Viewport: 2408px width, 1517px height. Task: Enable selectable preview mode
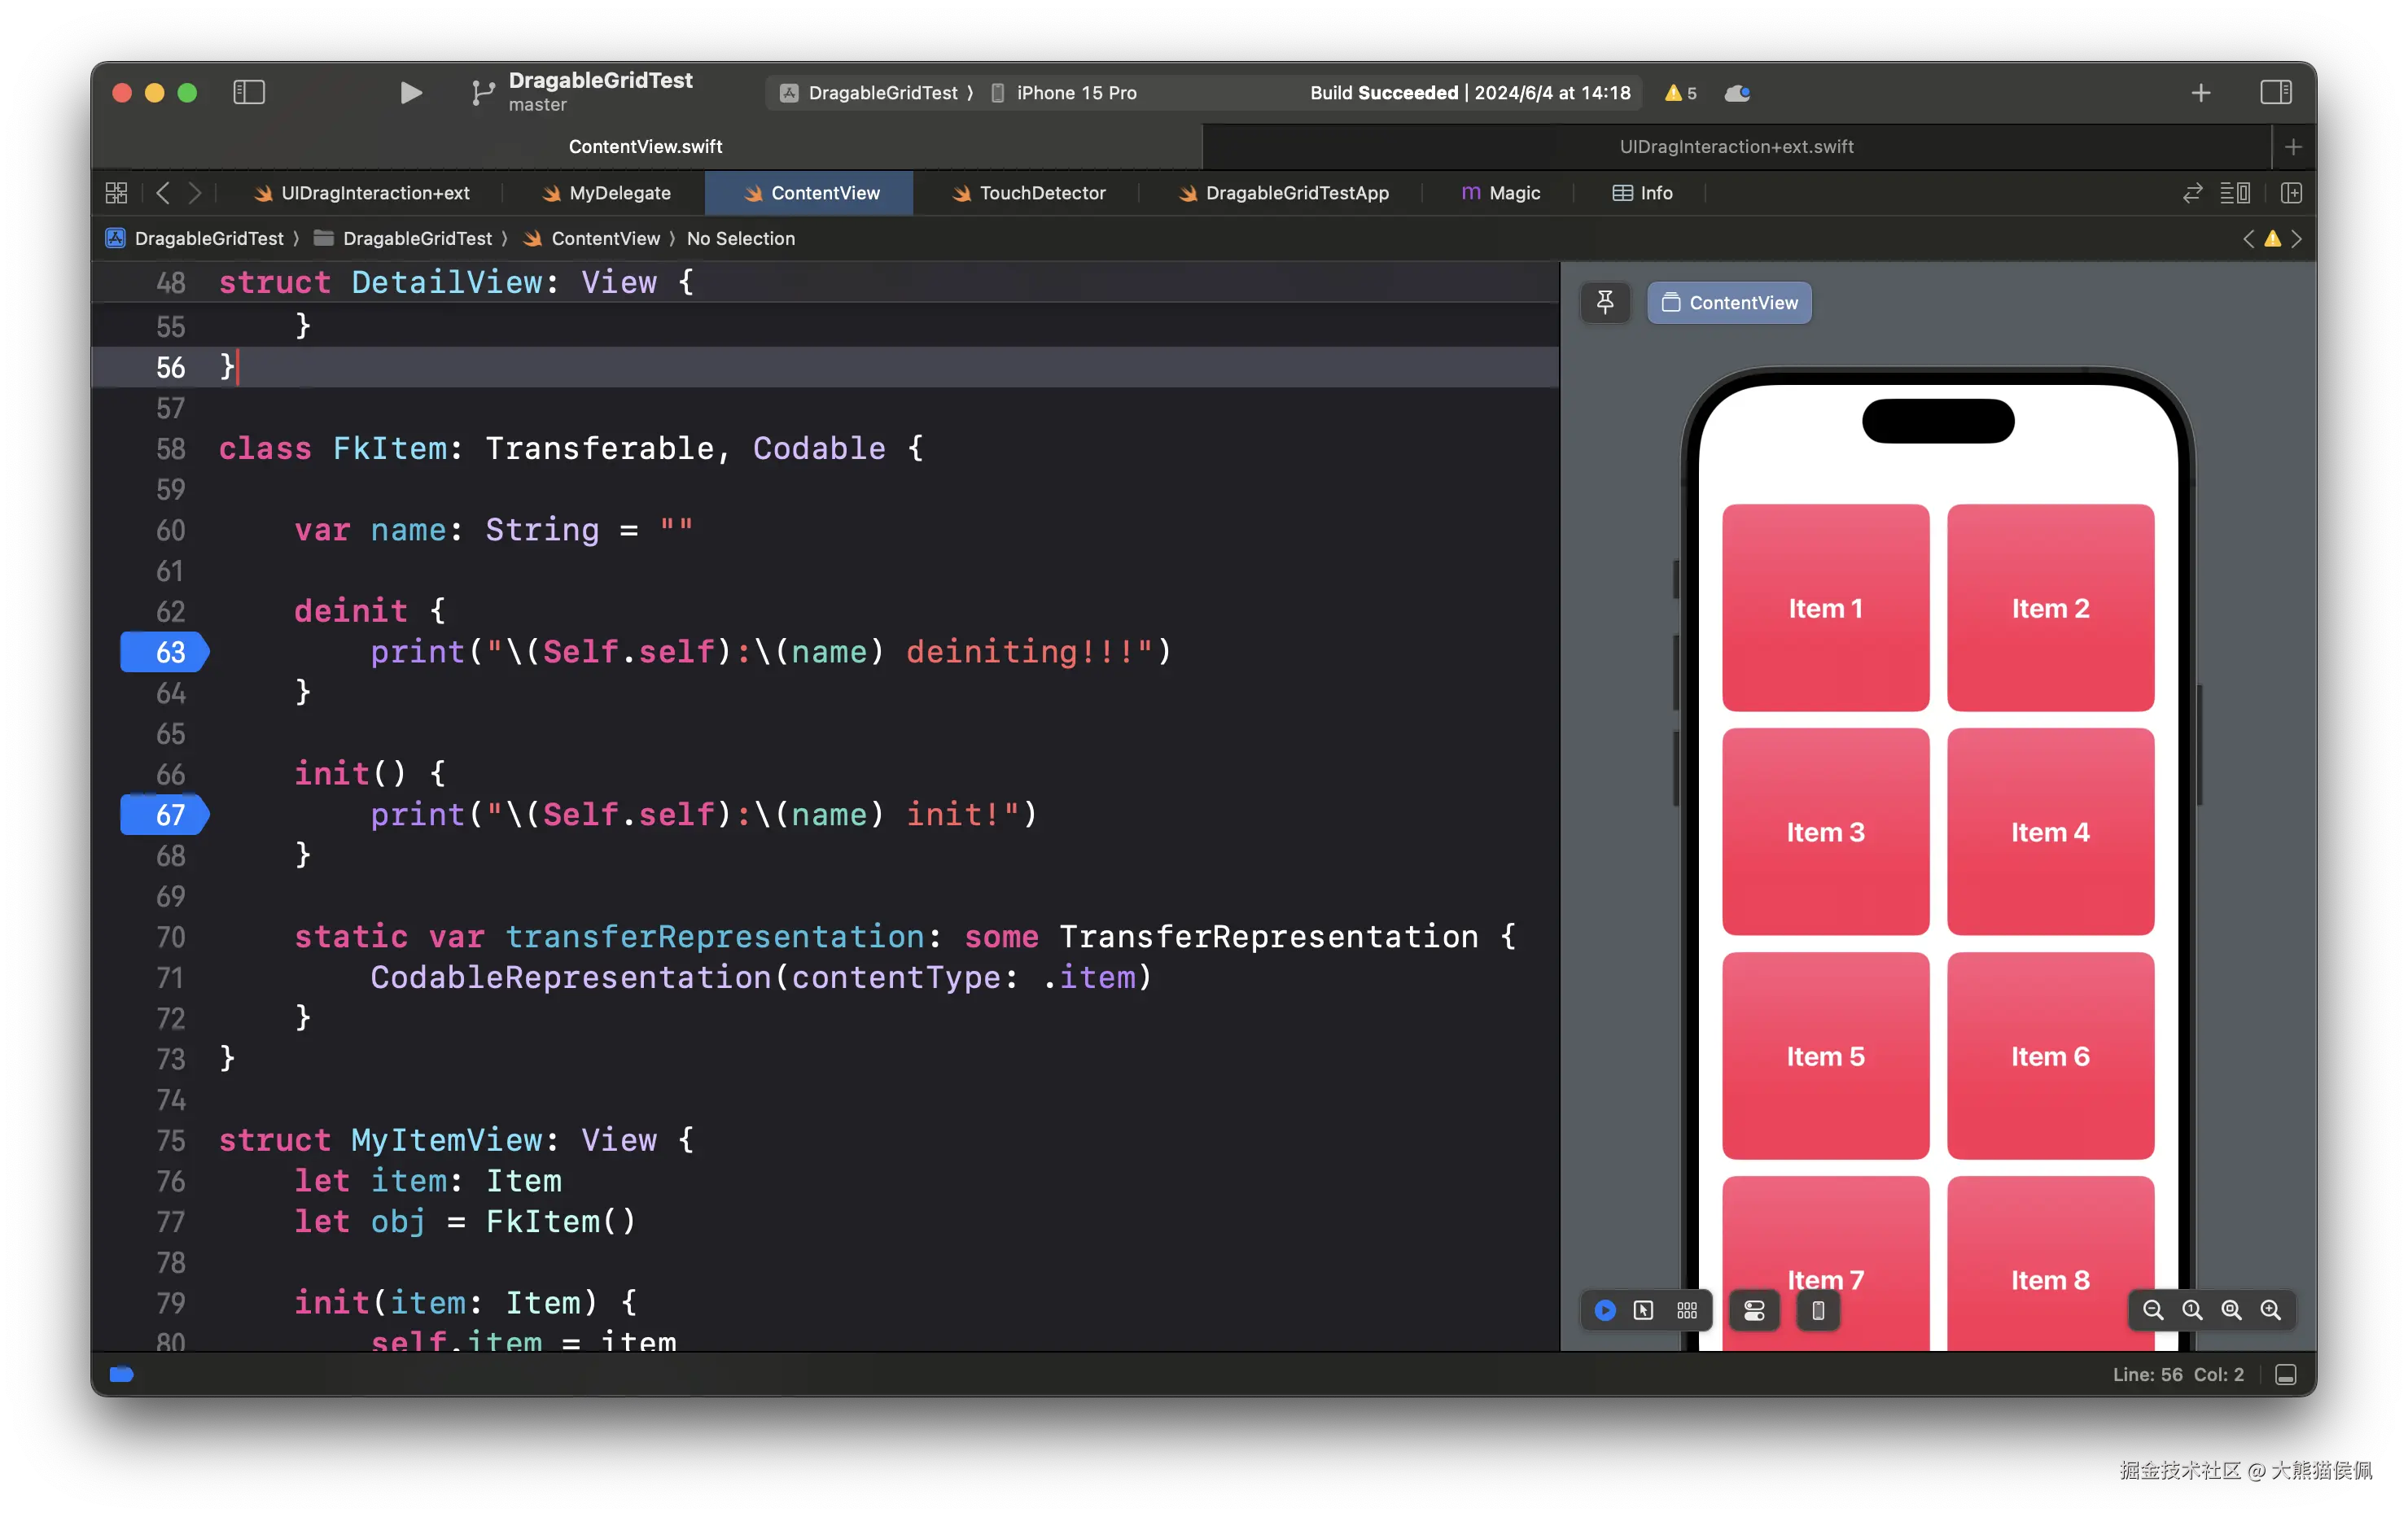[x=1643, y=1310]
